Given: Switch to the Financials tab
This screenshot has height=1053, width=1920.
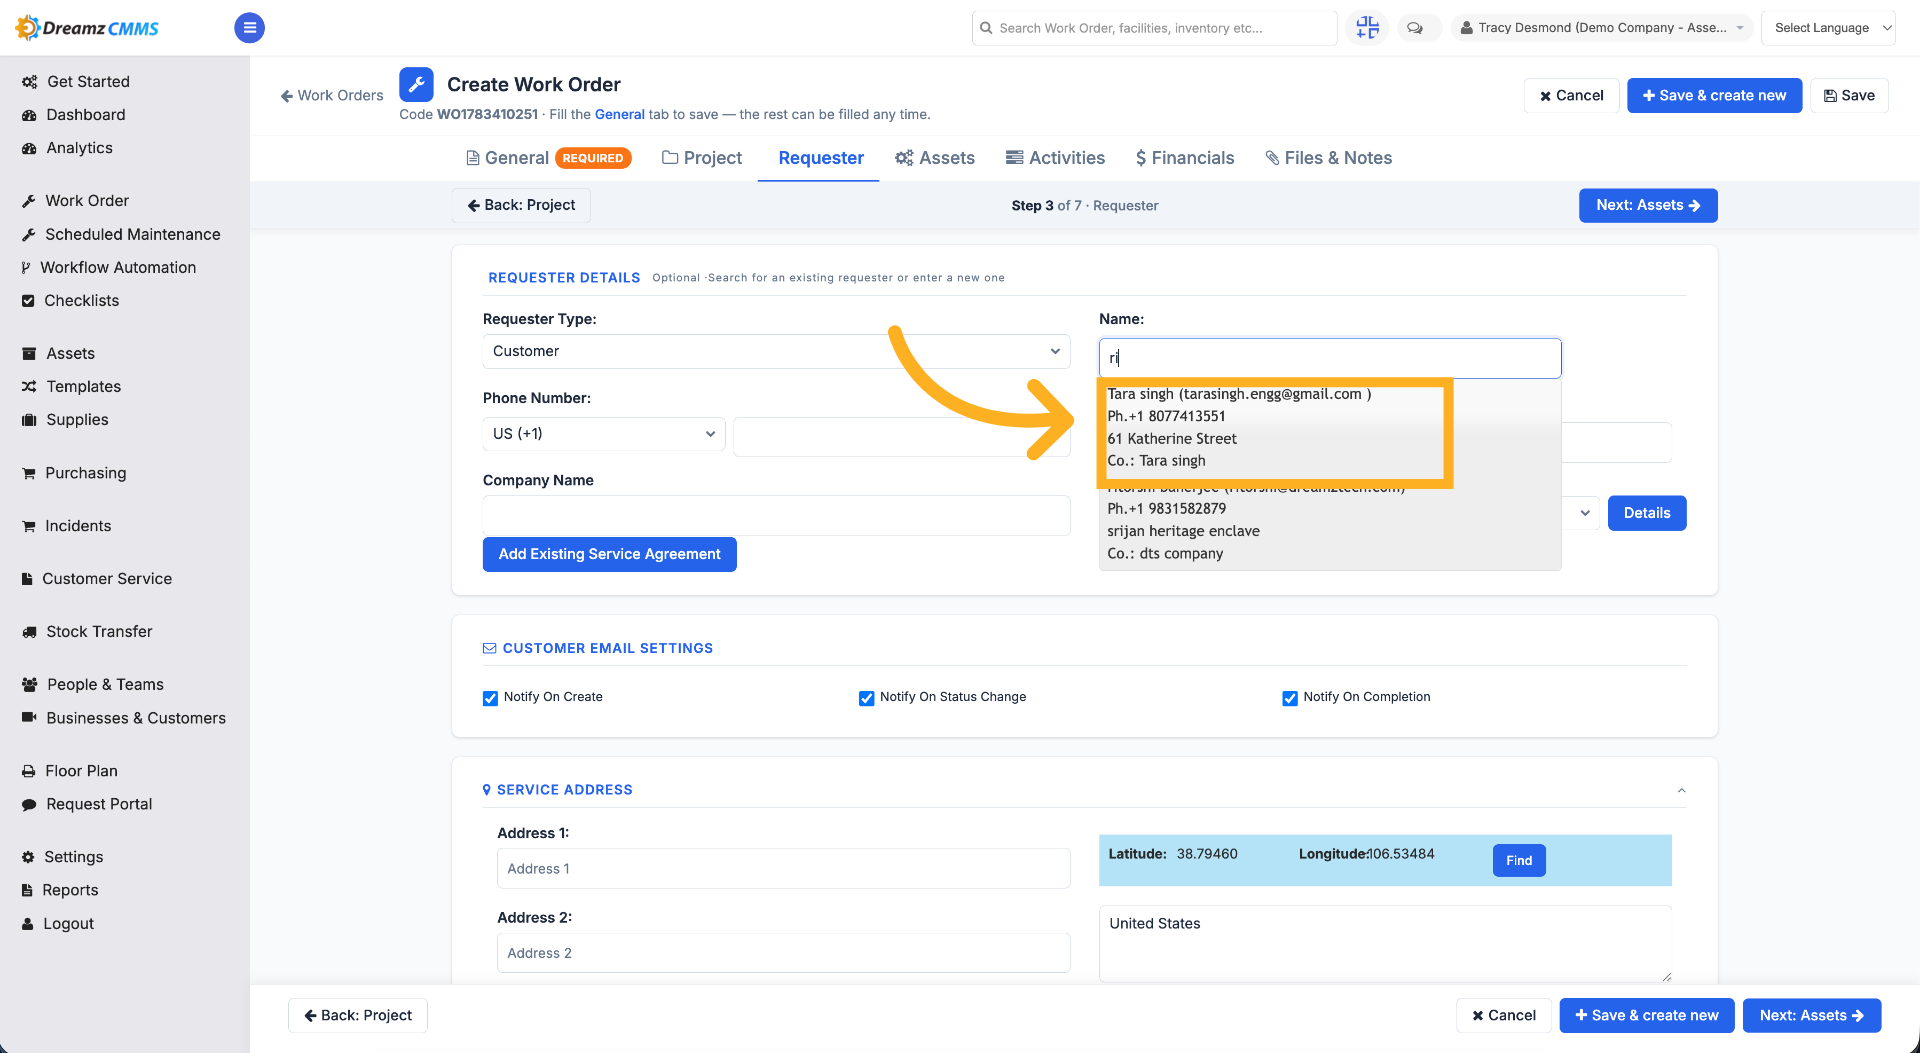Looking at the screenshot, I should (1184, 158).
